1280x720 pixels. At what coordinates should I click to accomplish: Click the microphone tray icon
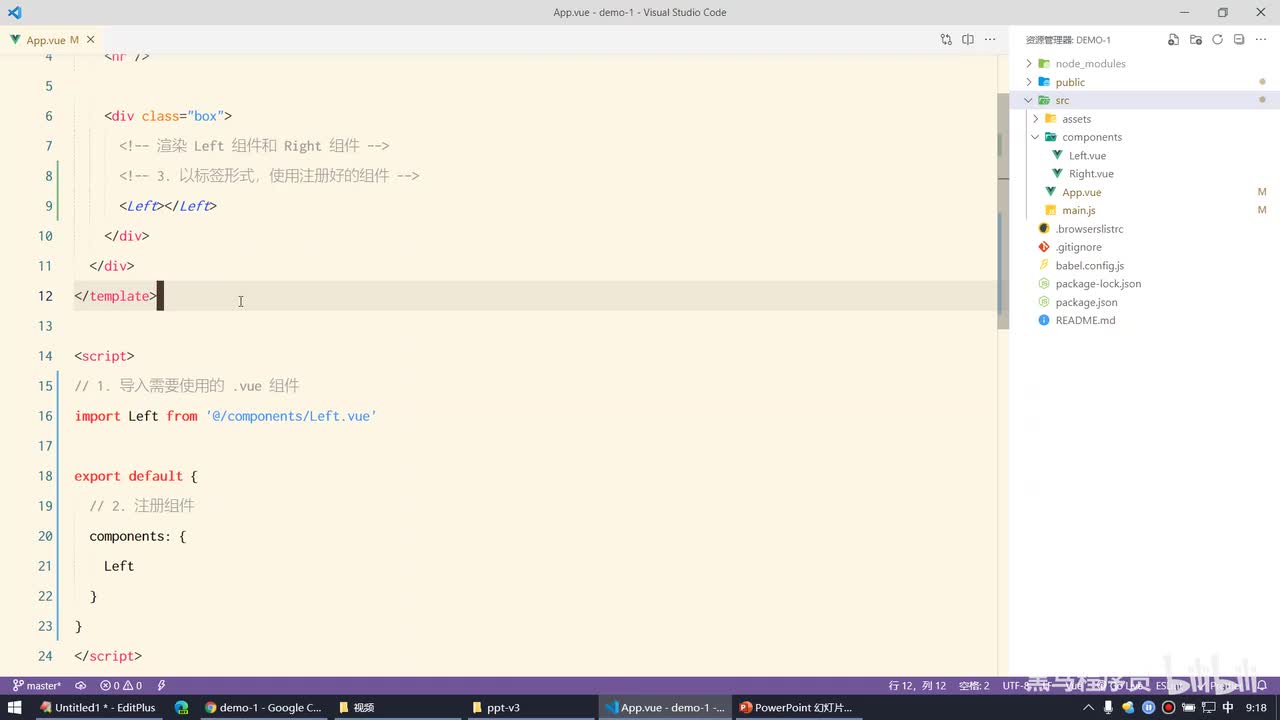(x=1109, y=707)
